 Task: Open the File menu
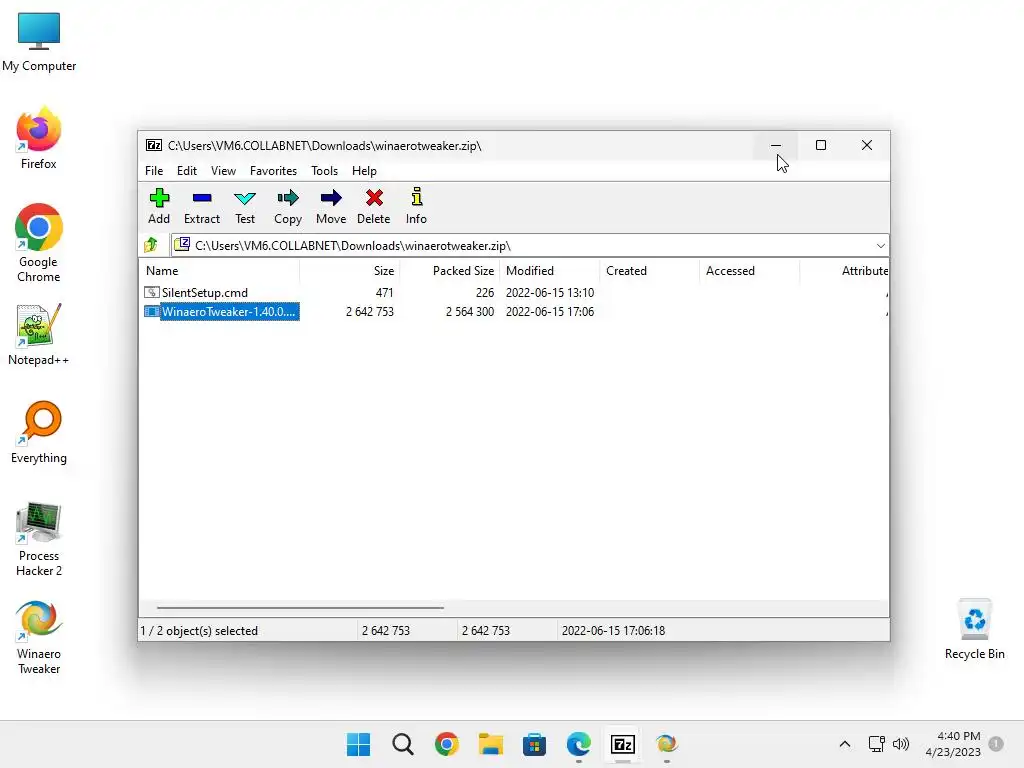[x=154, y=170]
